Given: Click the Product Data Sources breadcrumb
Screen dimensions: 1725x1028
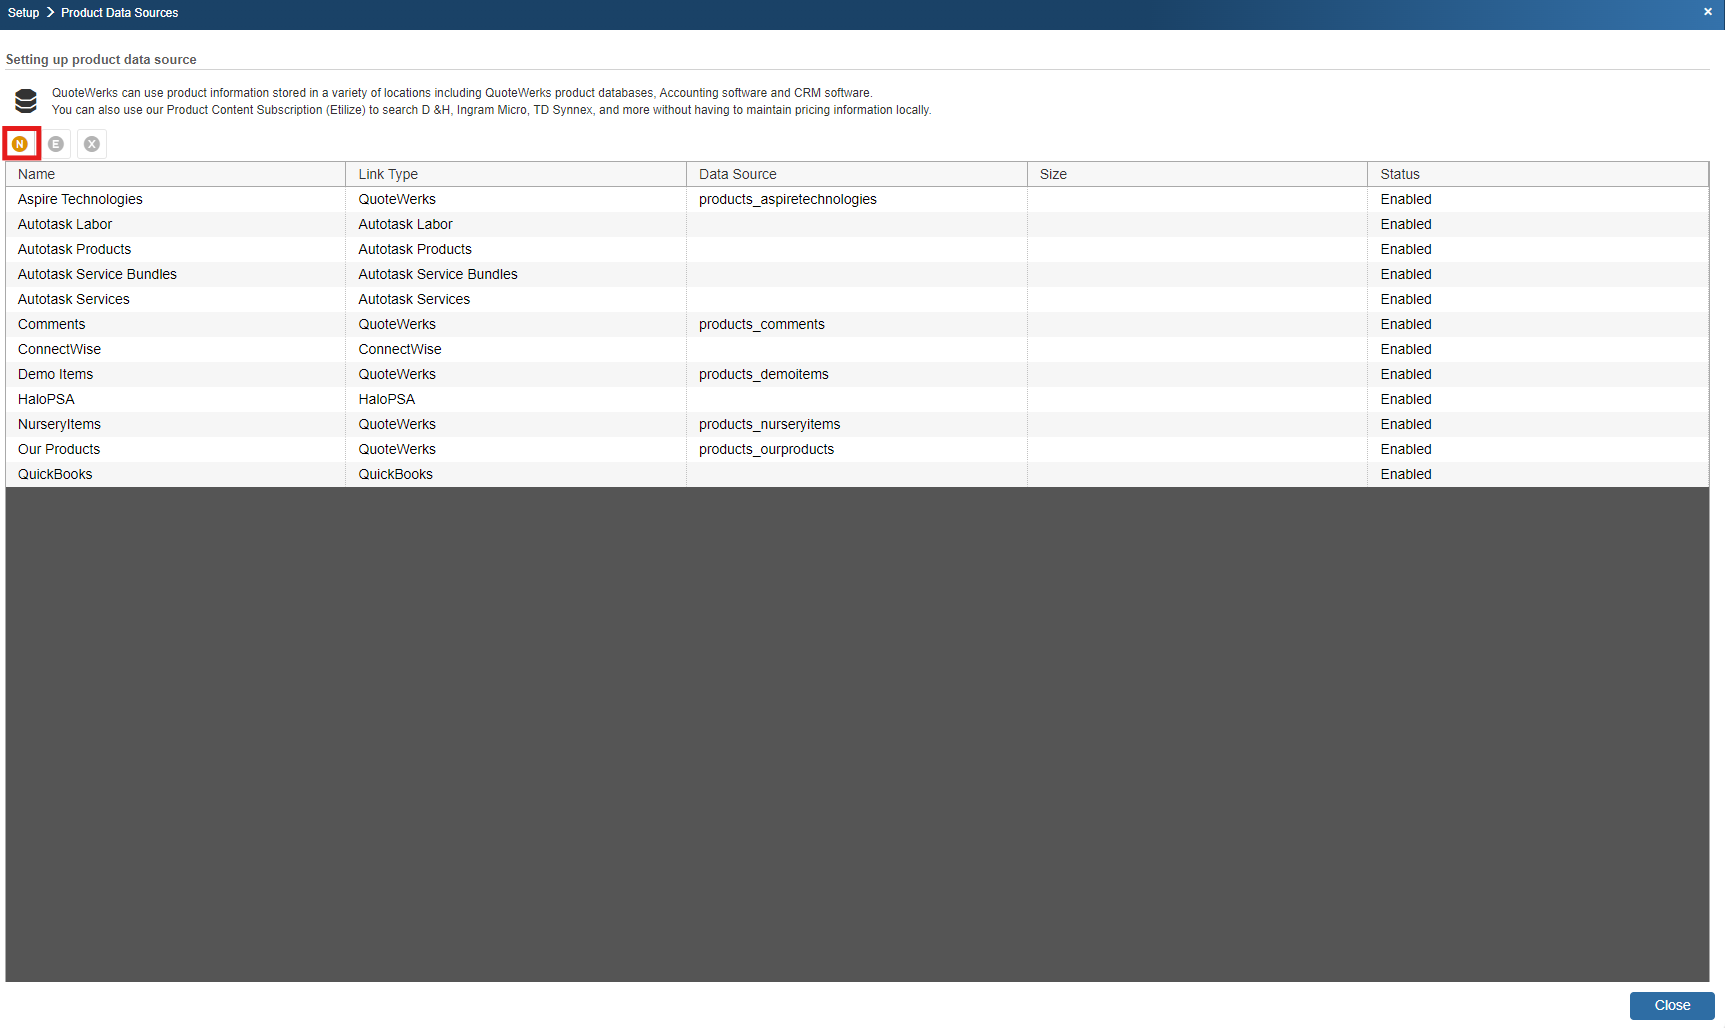Looking at the screenshot, I should pos(120,13).
